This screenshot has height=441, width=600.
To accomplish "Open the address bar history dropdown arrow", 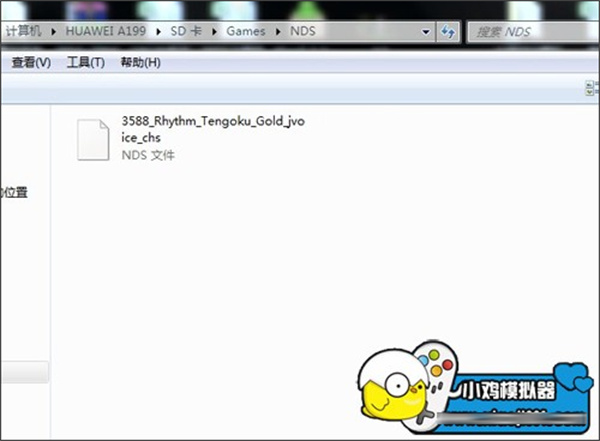I will (426, 32).
